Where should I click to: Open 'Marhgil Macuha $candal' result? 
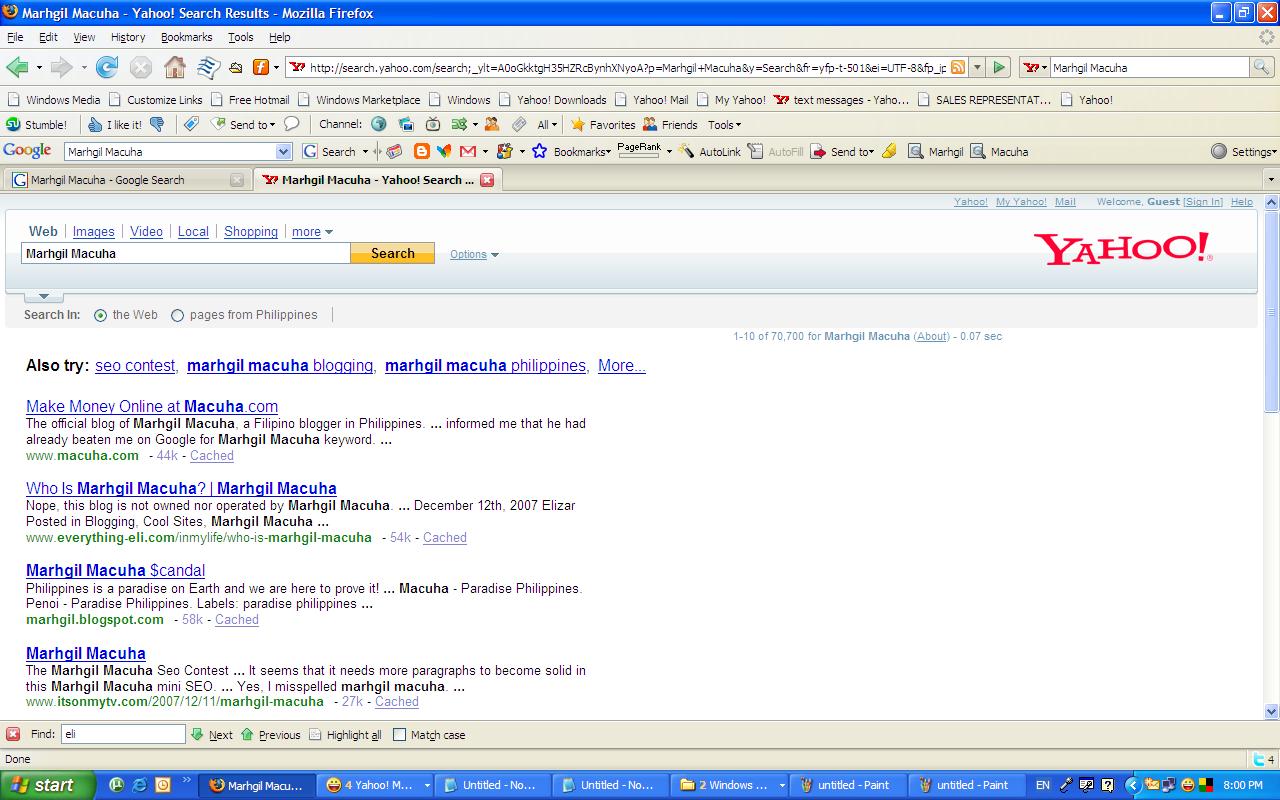point(115,571)
